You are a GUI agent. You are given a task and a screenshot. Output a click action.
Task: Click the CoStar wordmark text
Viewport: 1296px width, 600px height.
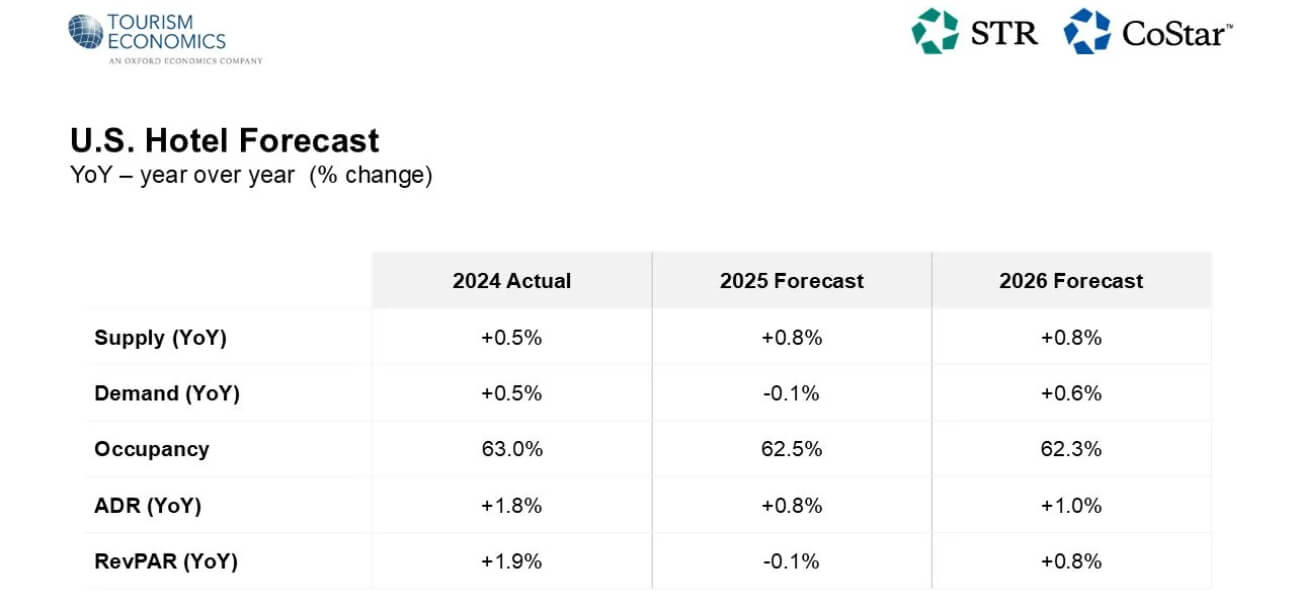tap(1177, 33)
